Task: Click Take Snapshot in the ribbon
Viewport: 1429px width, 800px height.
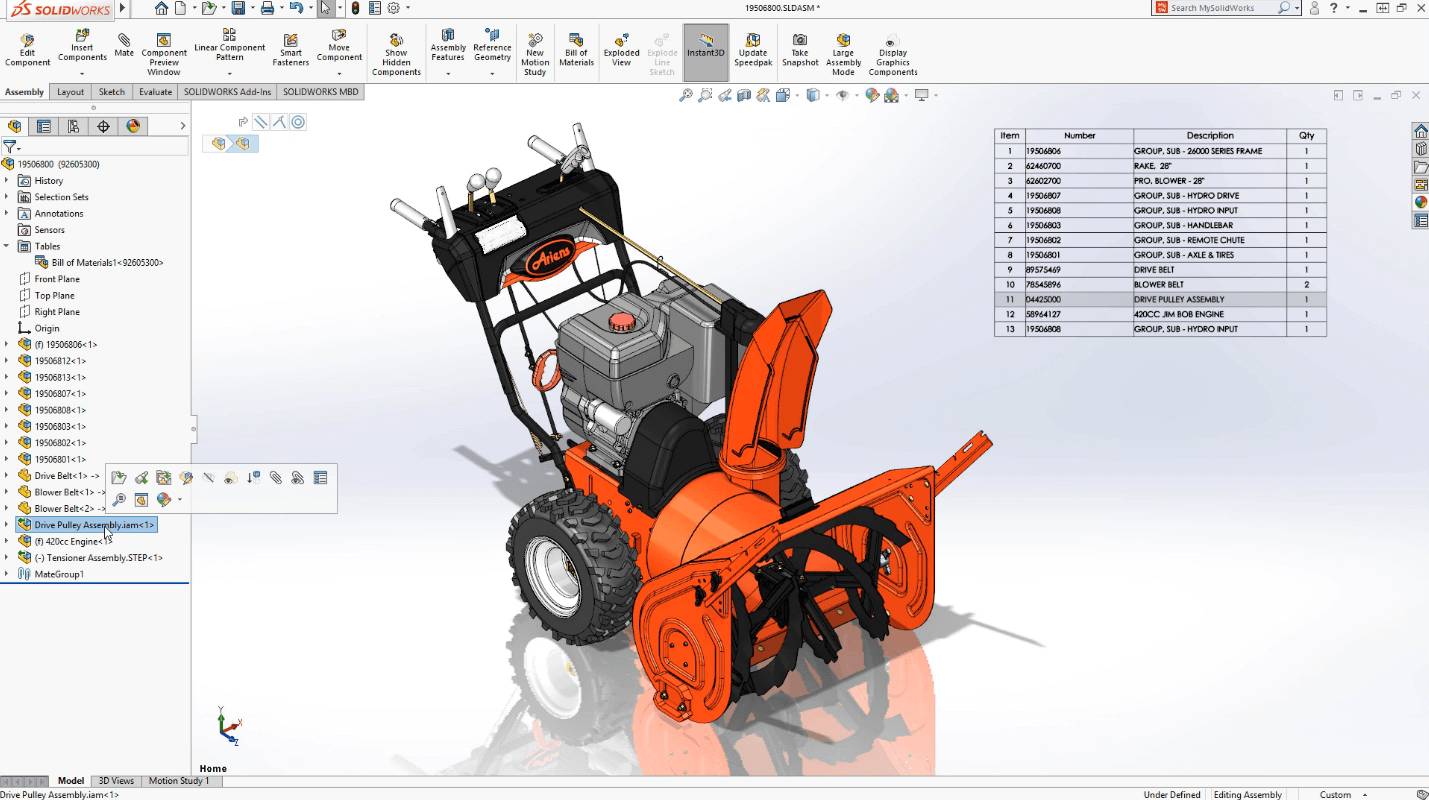Action: [800, 49]
